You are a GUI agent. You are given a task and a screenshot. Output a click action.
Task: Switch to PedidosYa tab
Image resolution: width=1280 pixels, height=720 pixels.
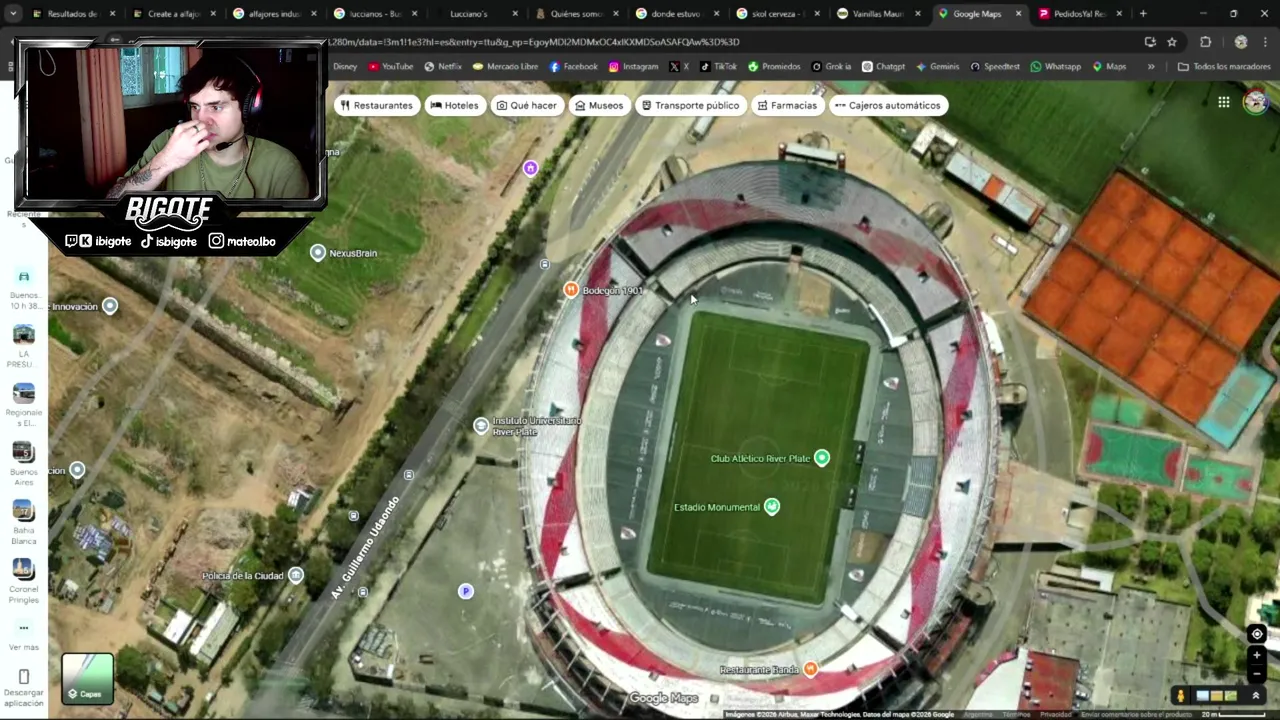1078,14
